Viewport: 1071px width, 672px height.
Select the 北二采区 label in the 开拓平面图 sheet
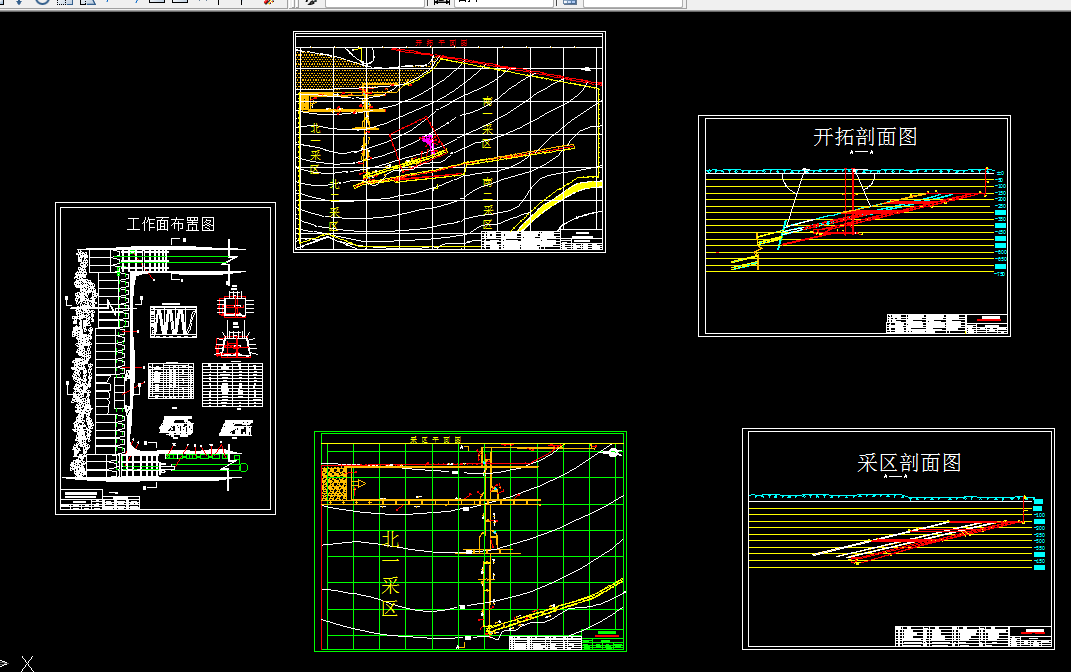[x=334, y=205]
